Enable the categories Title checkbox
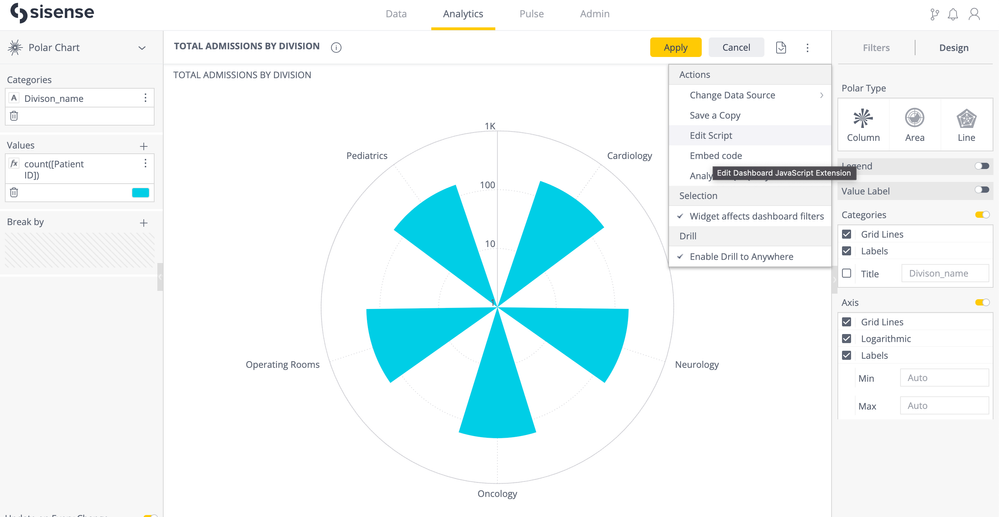The height and width of the screenshot is (517, 999). (x=847, y=273)
